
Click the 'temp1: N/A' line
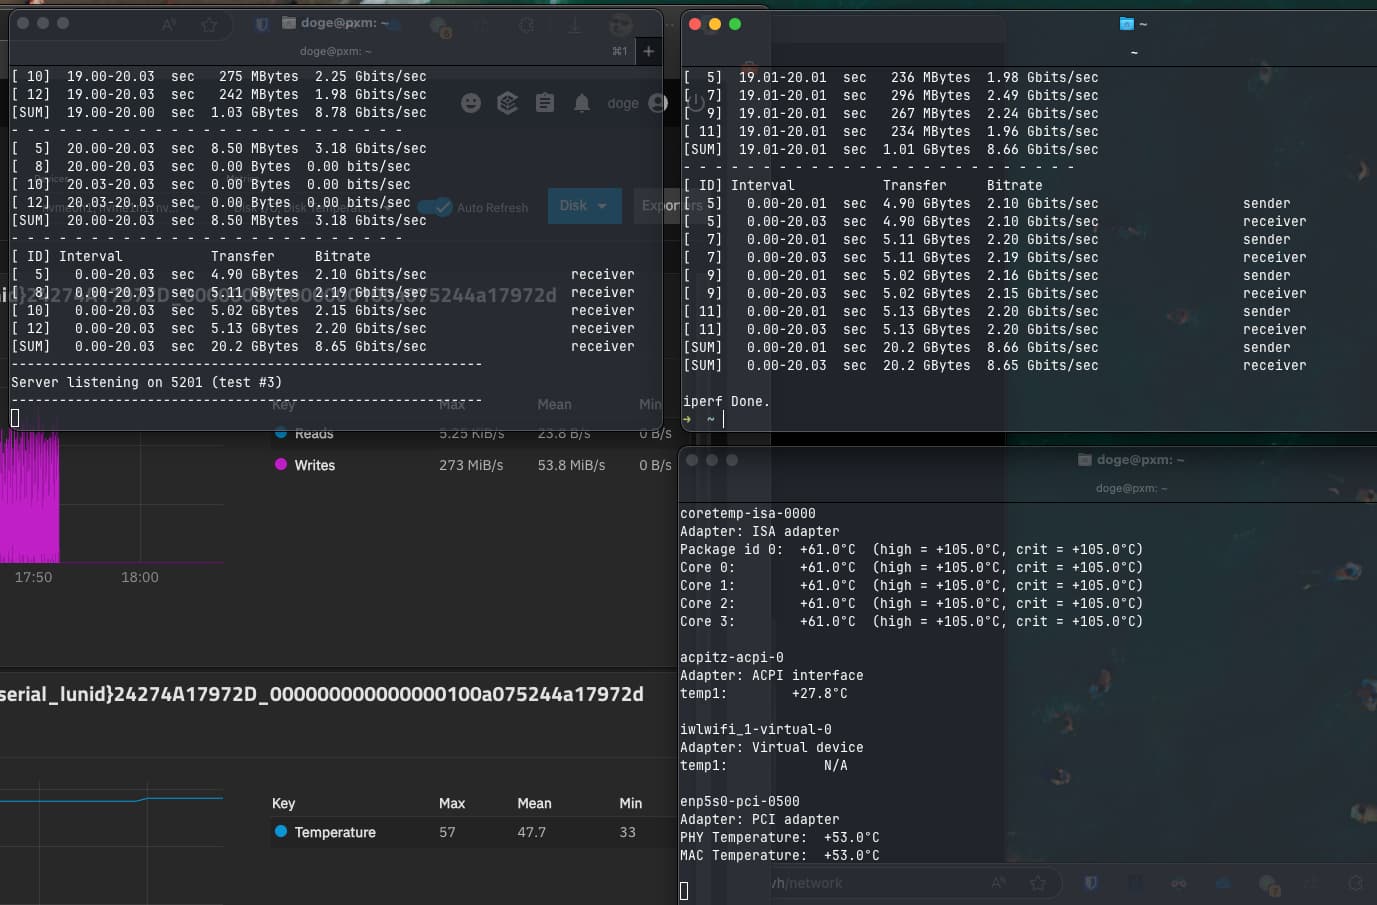coord(764,765)
